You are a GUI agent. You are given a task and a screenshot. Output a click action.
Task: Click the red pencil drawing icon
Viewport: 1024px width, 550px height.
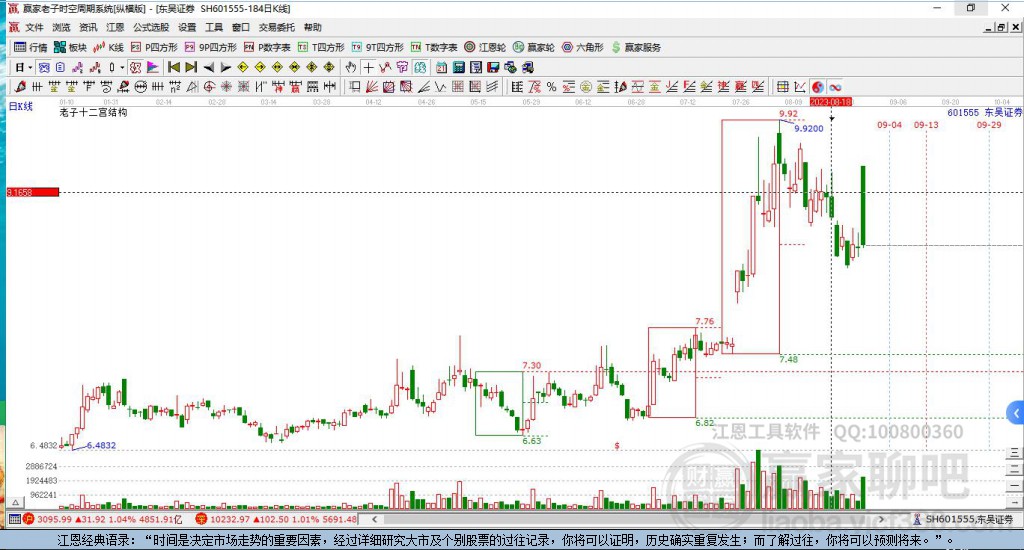(x=20, y=87)
